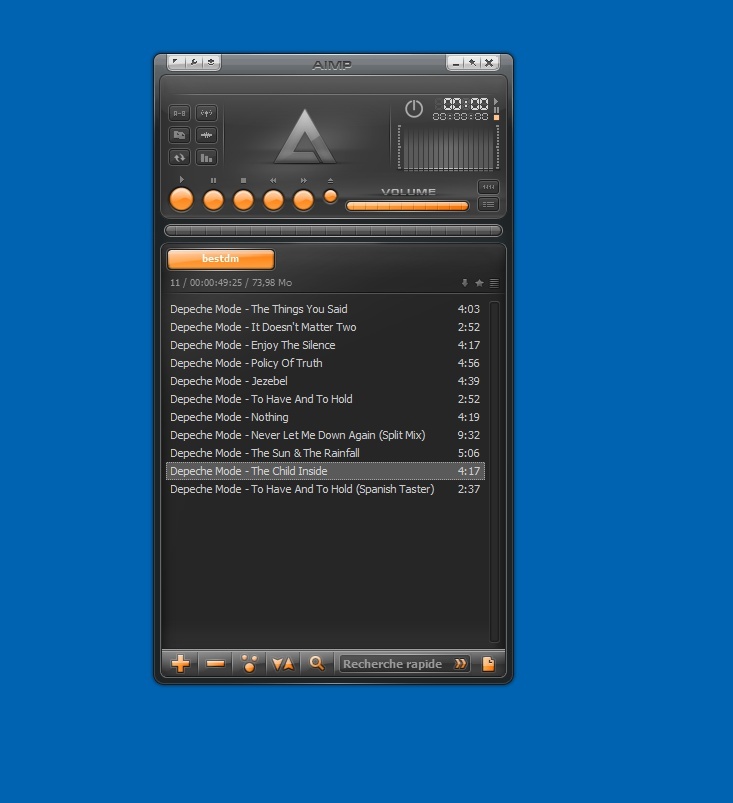Click the button below A-B
733x803 pixels.
pyautogui.click(x=180, y=135)
